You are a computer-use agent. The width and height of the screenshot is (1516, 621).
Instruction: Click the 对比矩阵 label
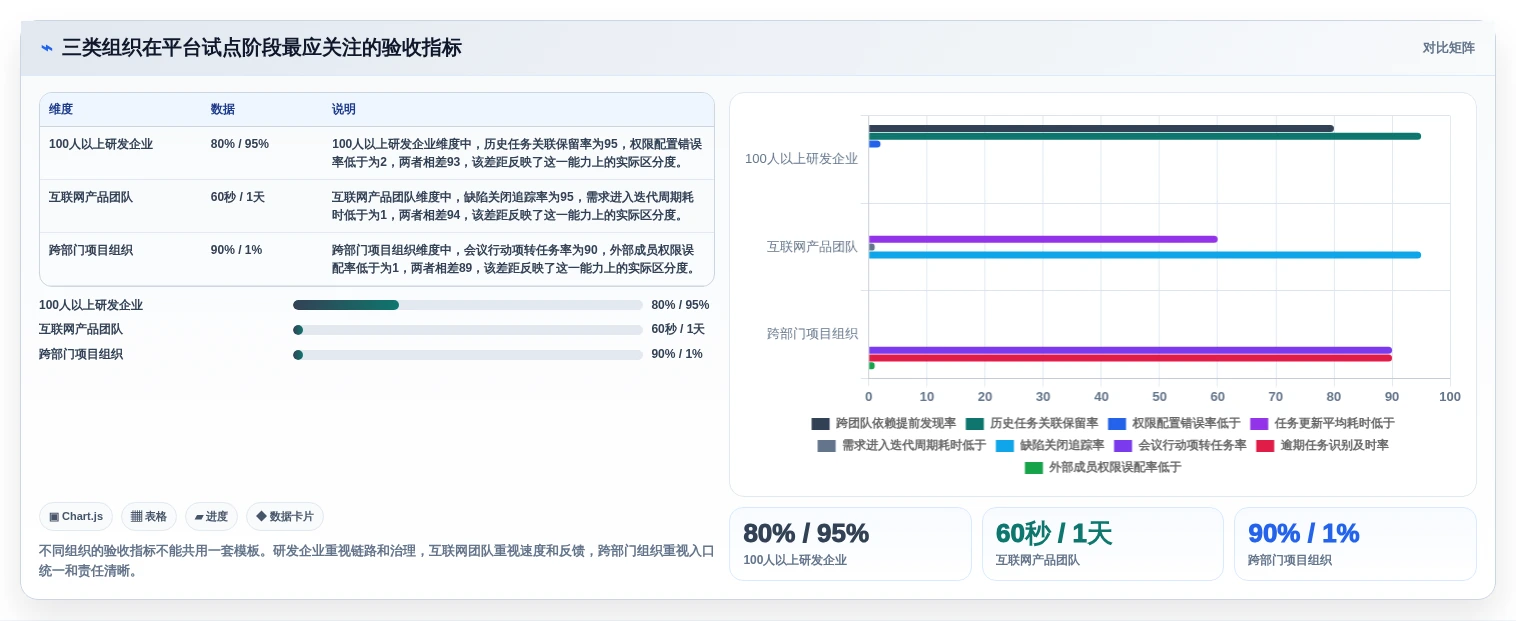pos(1448,47)
